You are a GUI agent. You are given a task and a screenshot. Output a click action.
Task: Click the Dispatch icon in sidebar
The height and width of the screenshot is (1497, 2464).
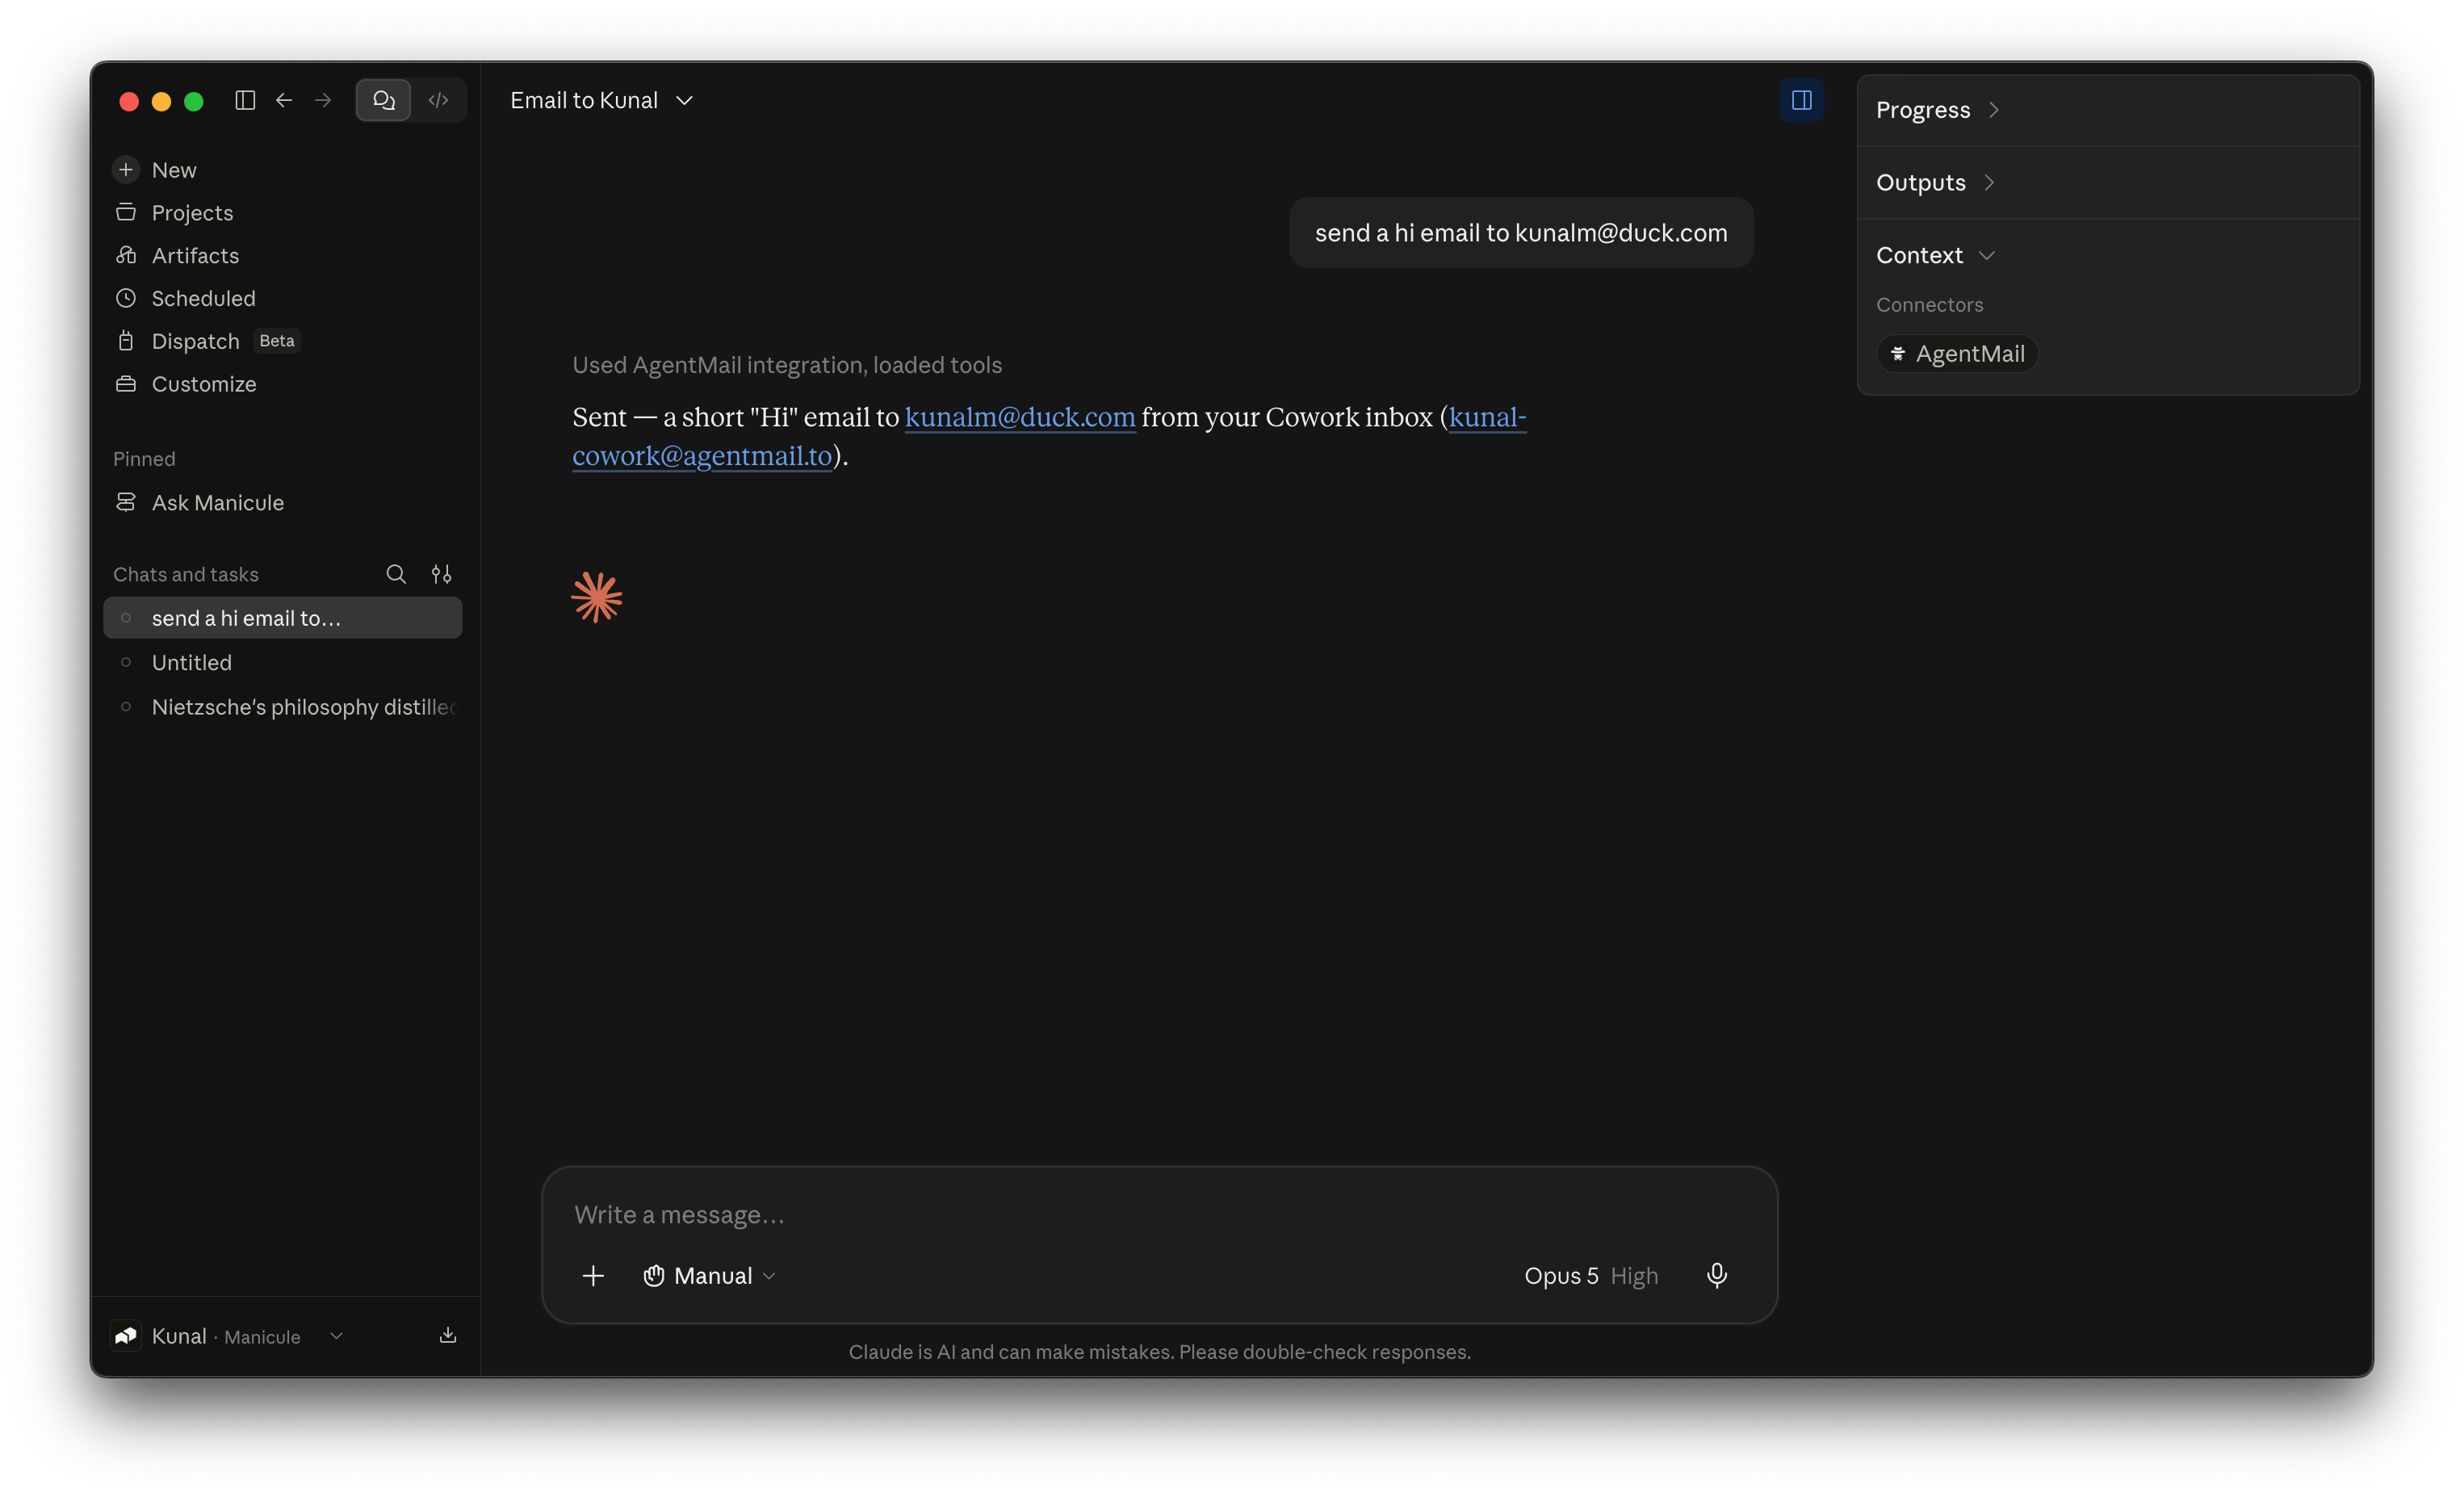[x=126, y=341]
